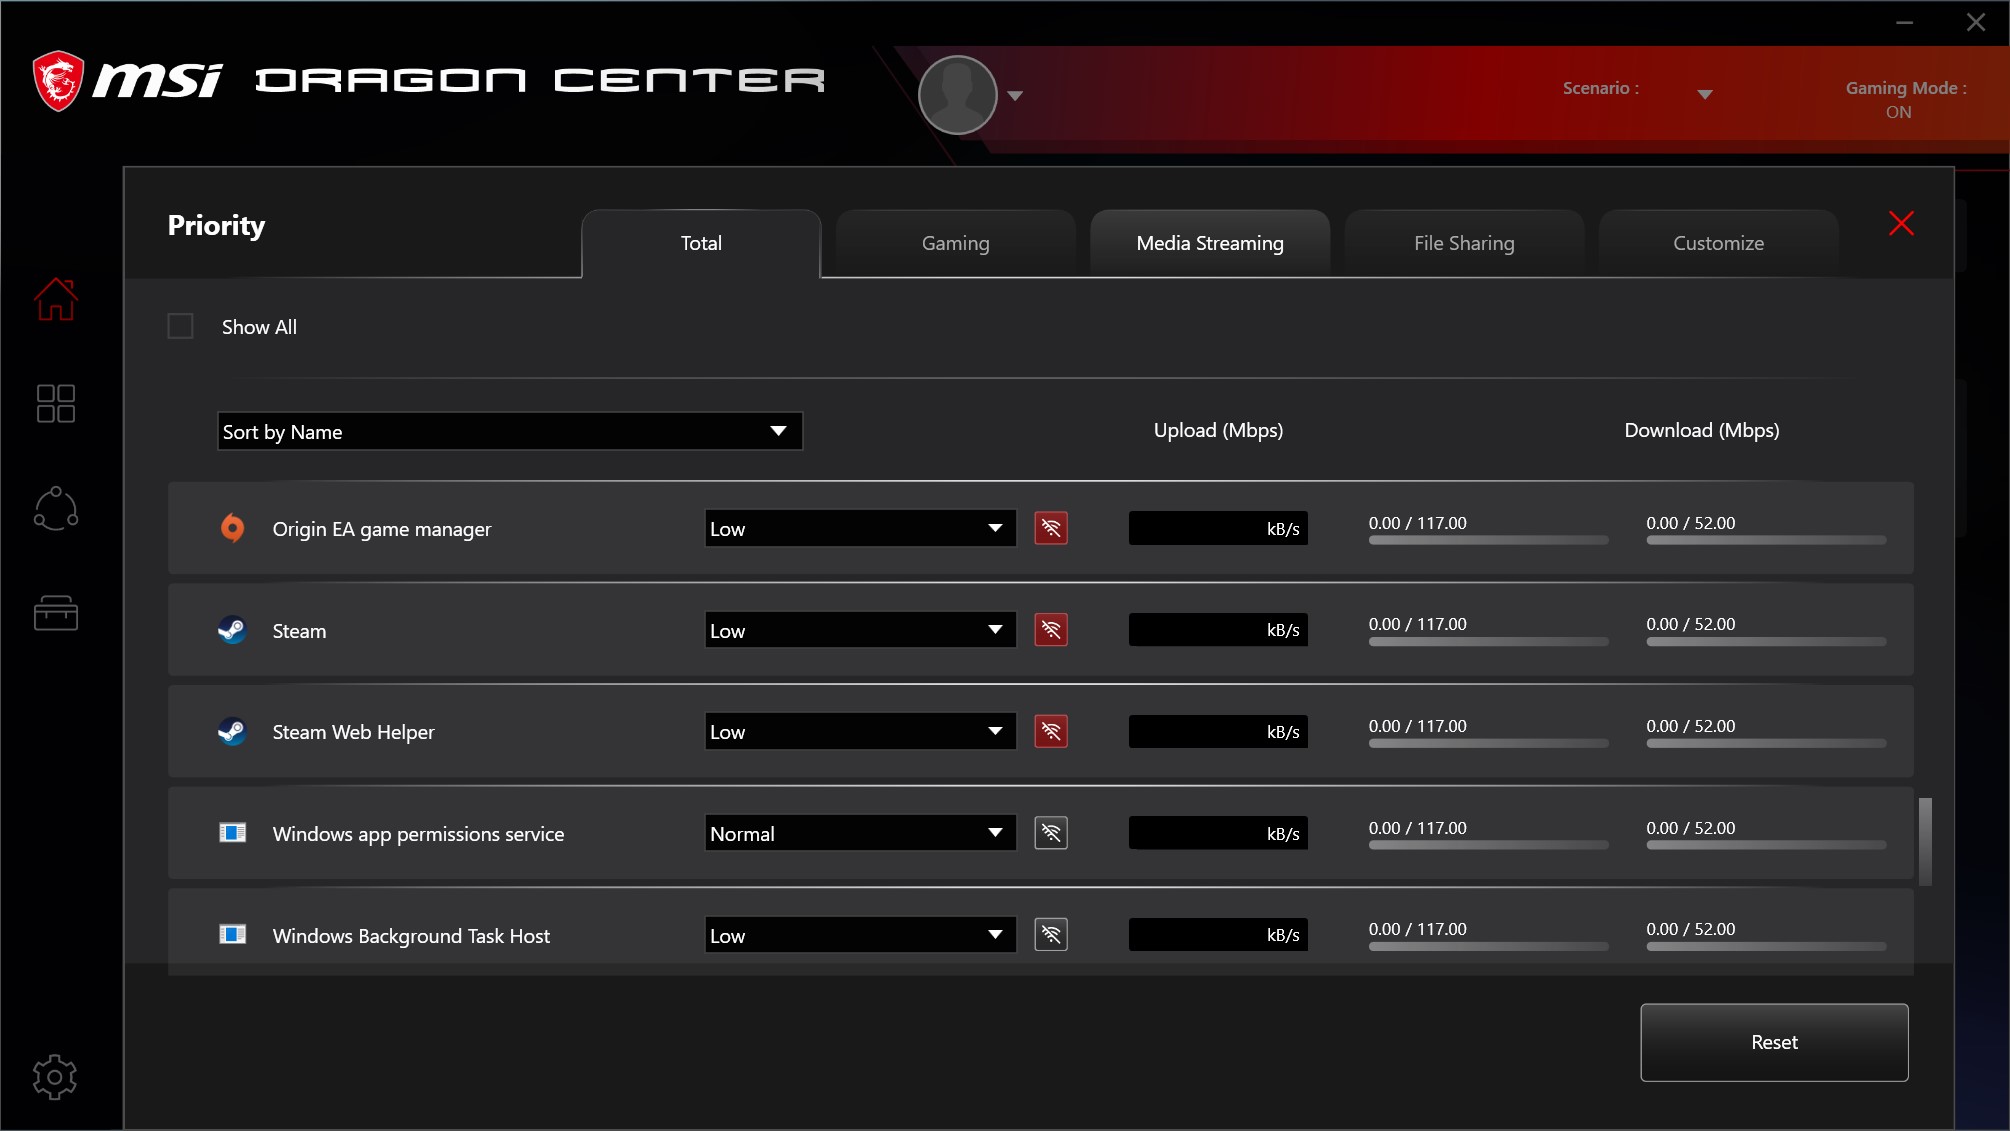Open priority dropdown for Windows Background Task Host
The height and width of the screenshot is (1131, 2010).
(x=860, y=934)
